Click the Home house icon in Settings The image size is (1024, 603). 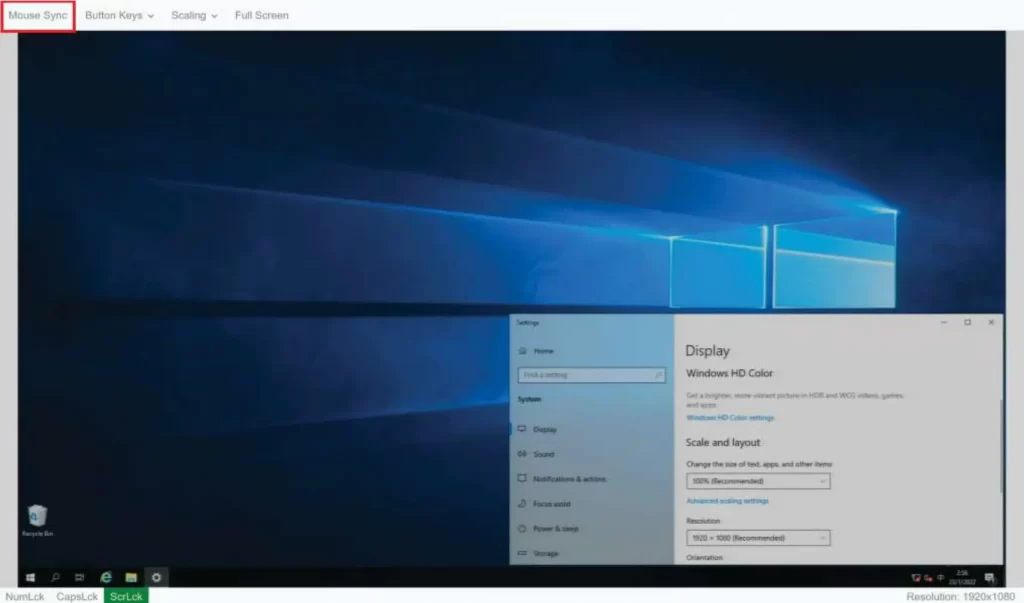tap(522, 351)
